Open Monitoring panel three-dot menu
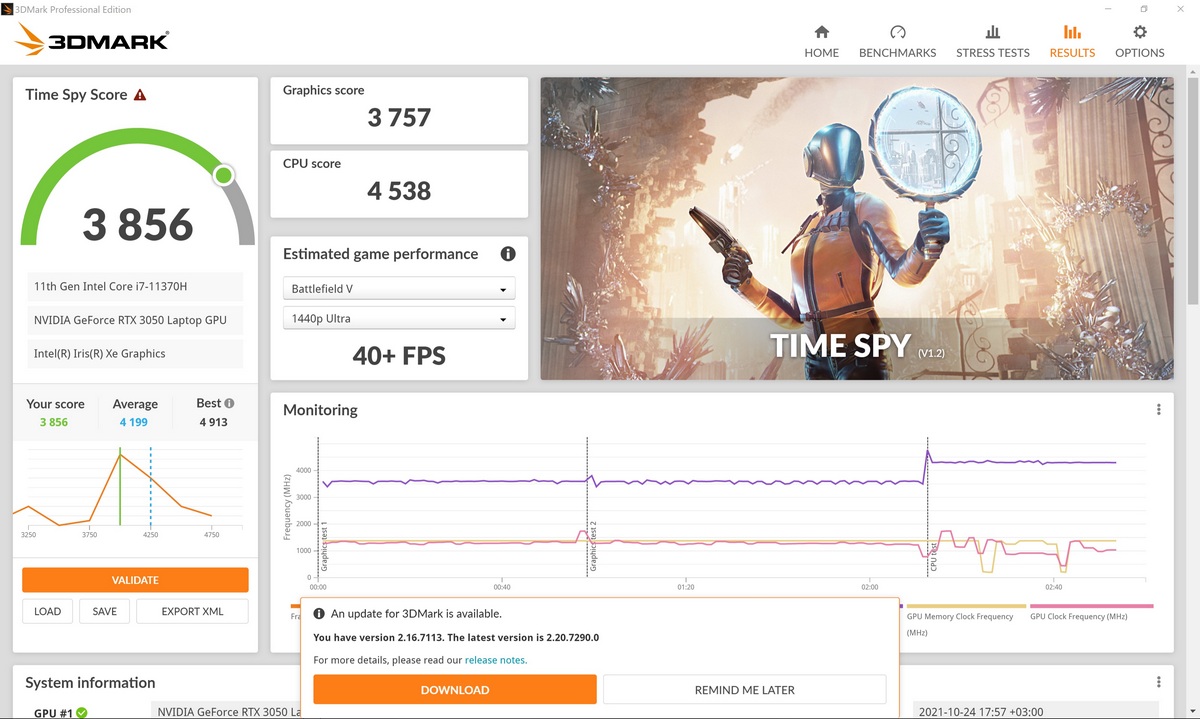 (1158, 410)
